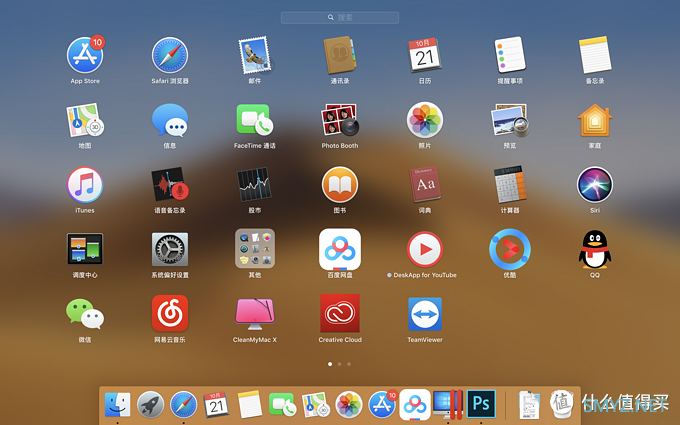This screenshot has width=680, height=425.
Task: Launch the 信息 Messages app
Action: (170, 120)
